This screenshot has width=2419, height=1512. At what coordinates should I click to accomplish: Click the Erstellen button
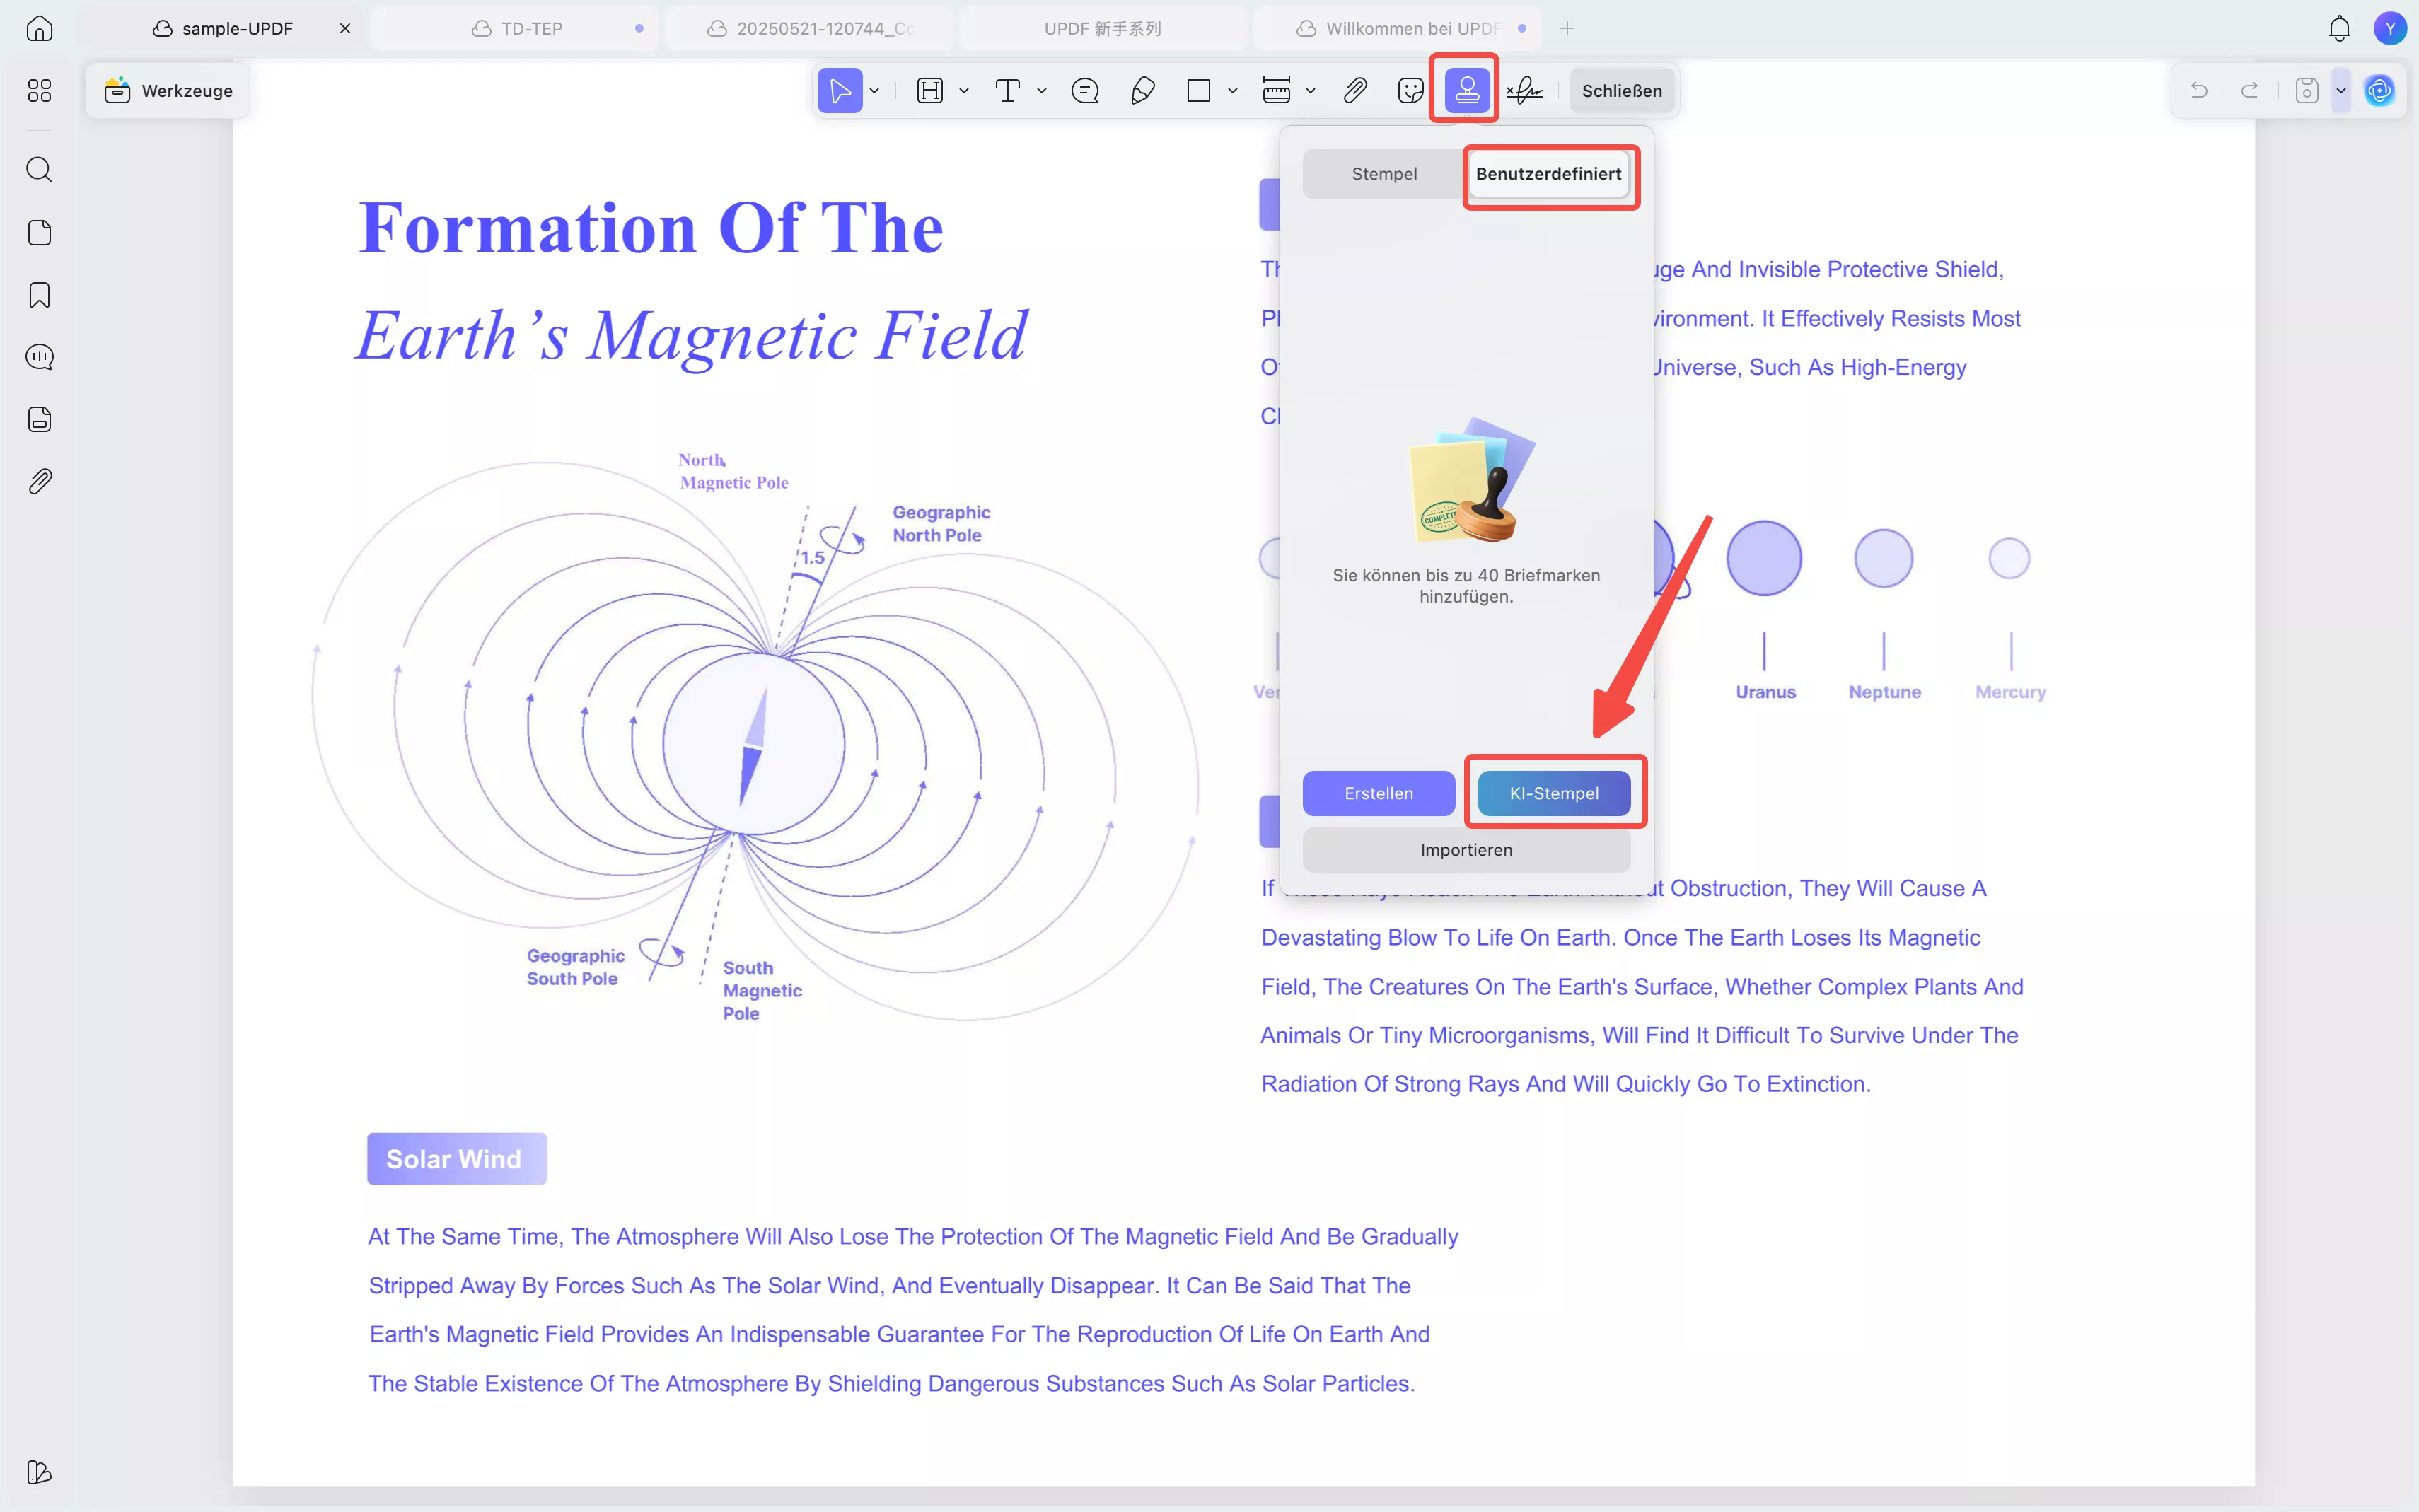(x=1378, y=793)
